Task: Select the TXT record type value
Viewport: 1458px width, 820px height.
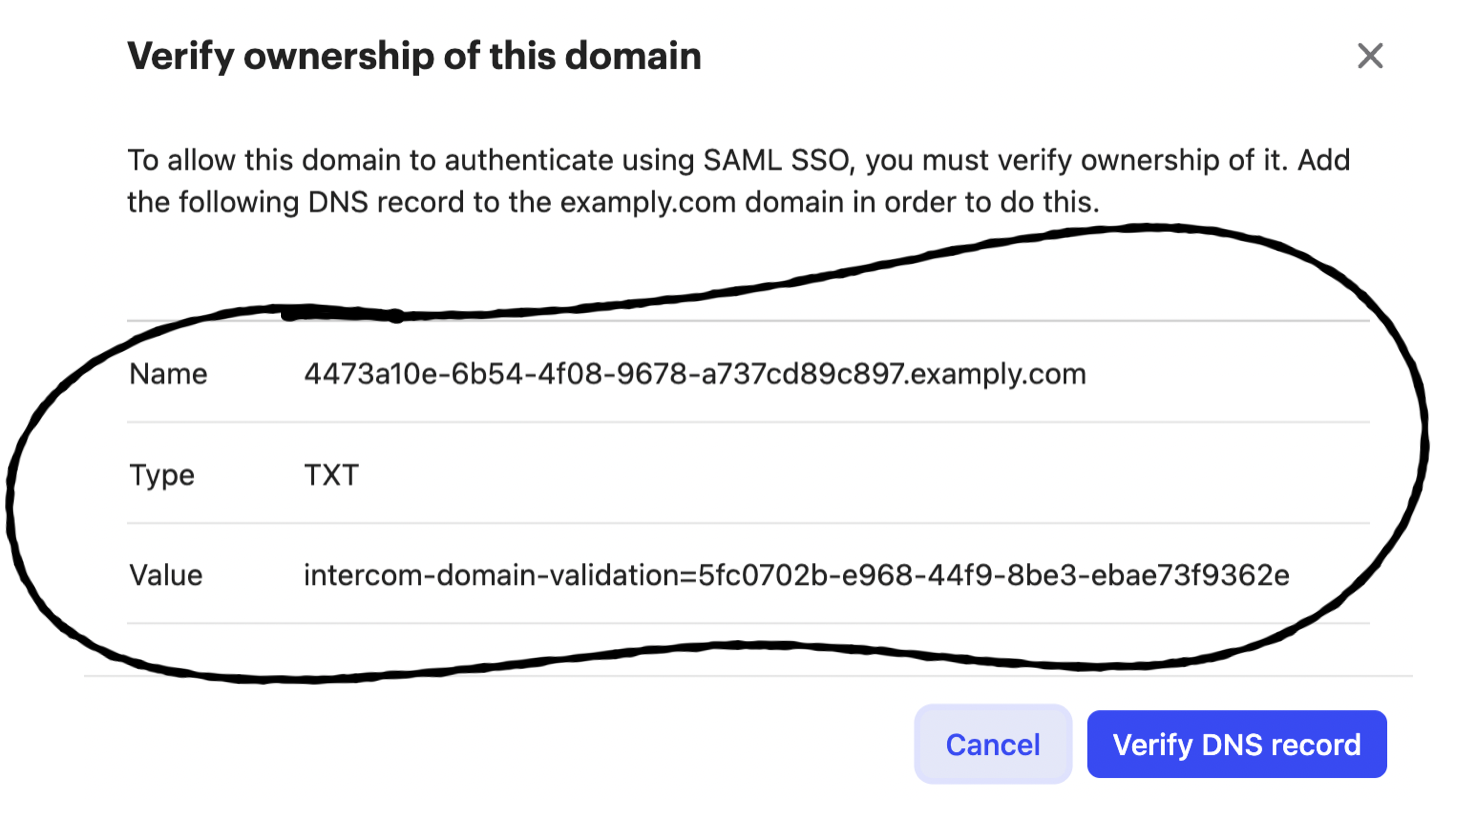Action: [331, 475]
